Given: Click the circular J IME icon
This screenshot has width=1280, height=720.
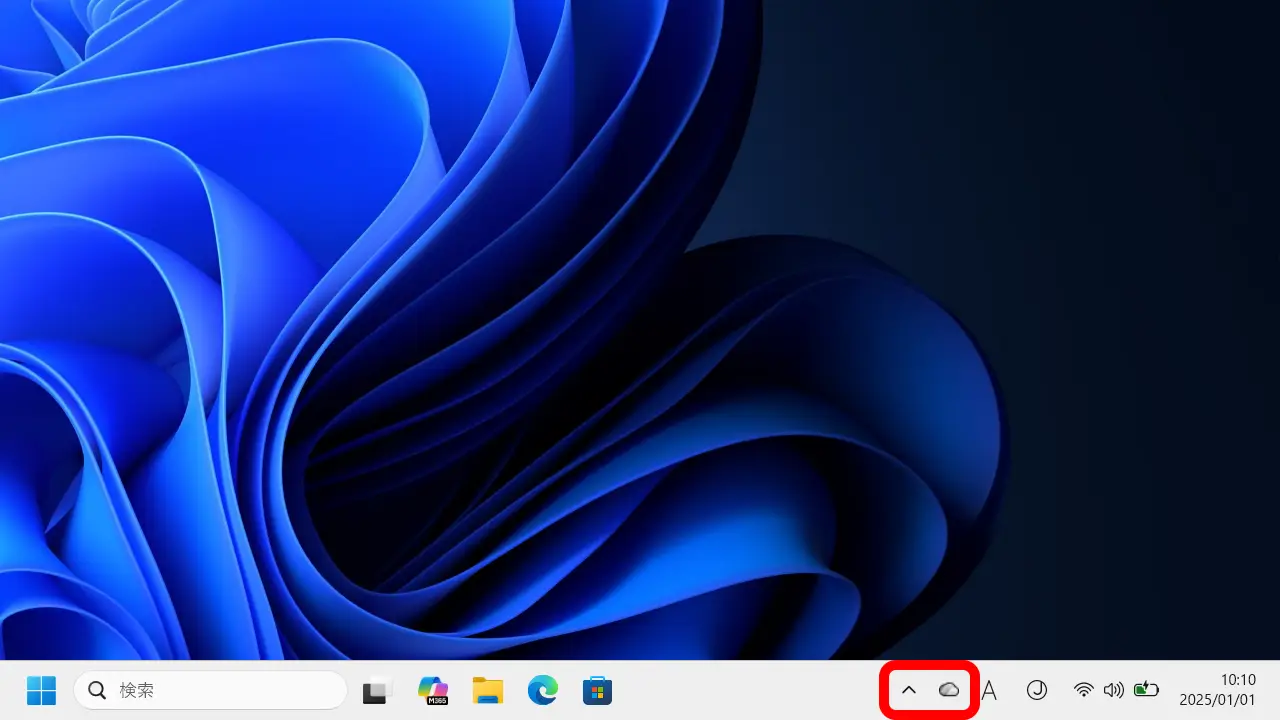Looking at the screenshot, I should point(1037,690).
